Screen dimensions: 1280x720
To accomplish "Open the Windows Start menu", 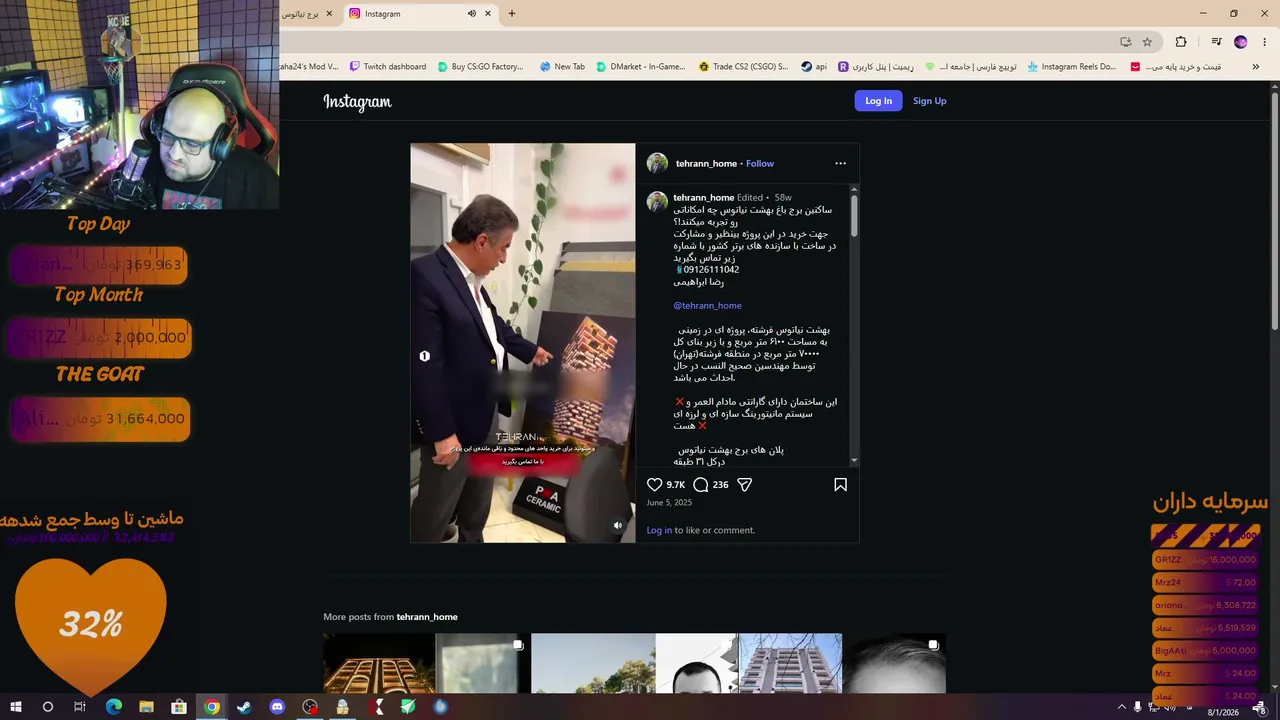I will (16, 707).
